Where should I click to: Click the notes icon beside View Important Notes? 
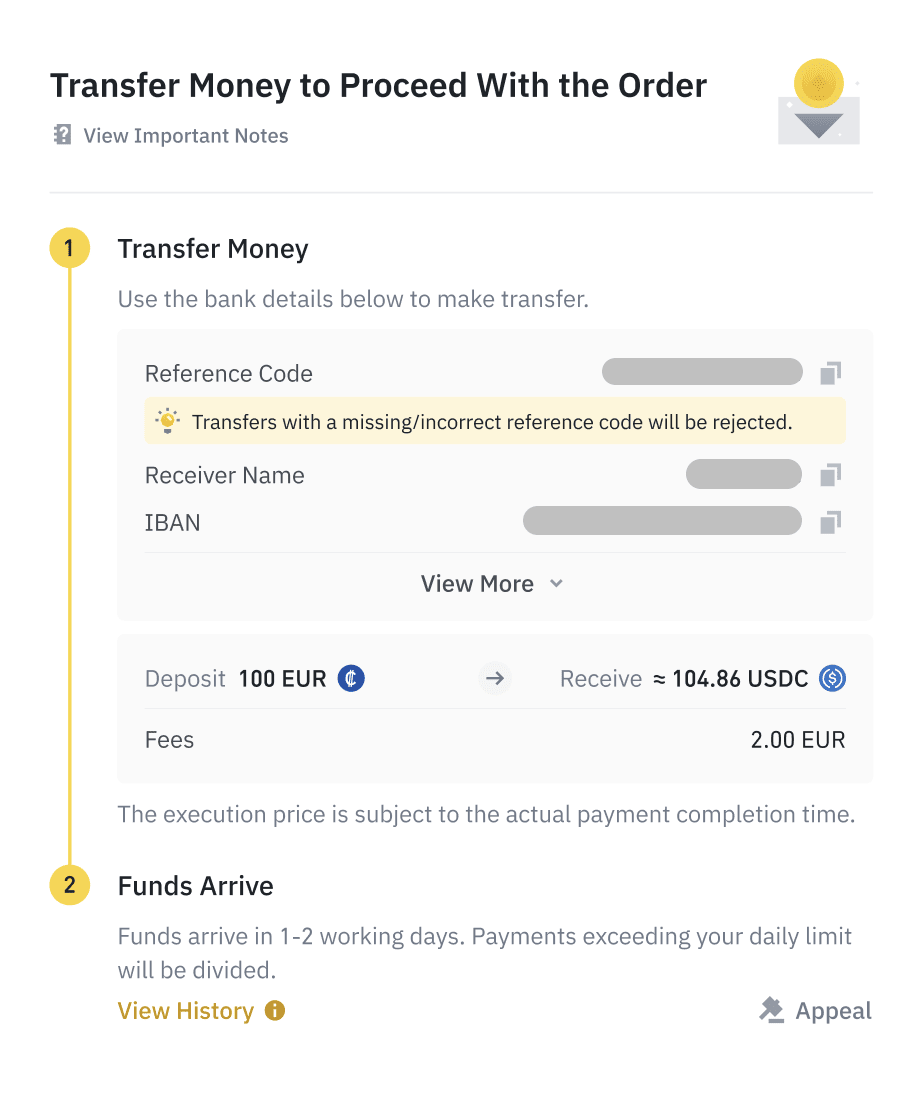[x=62, y=135]
